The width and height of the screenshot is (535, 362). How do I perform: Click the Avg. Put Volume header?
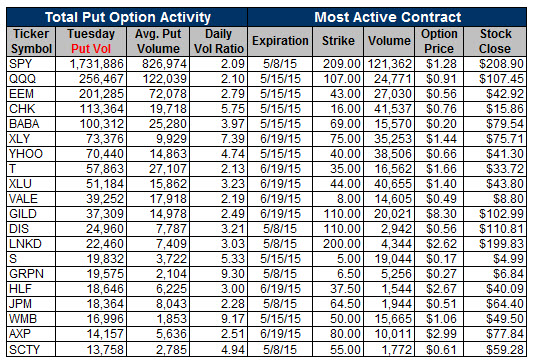158,41
